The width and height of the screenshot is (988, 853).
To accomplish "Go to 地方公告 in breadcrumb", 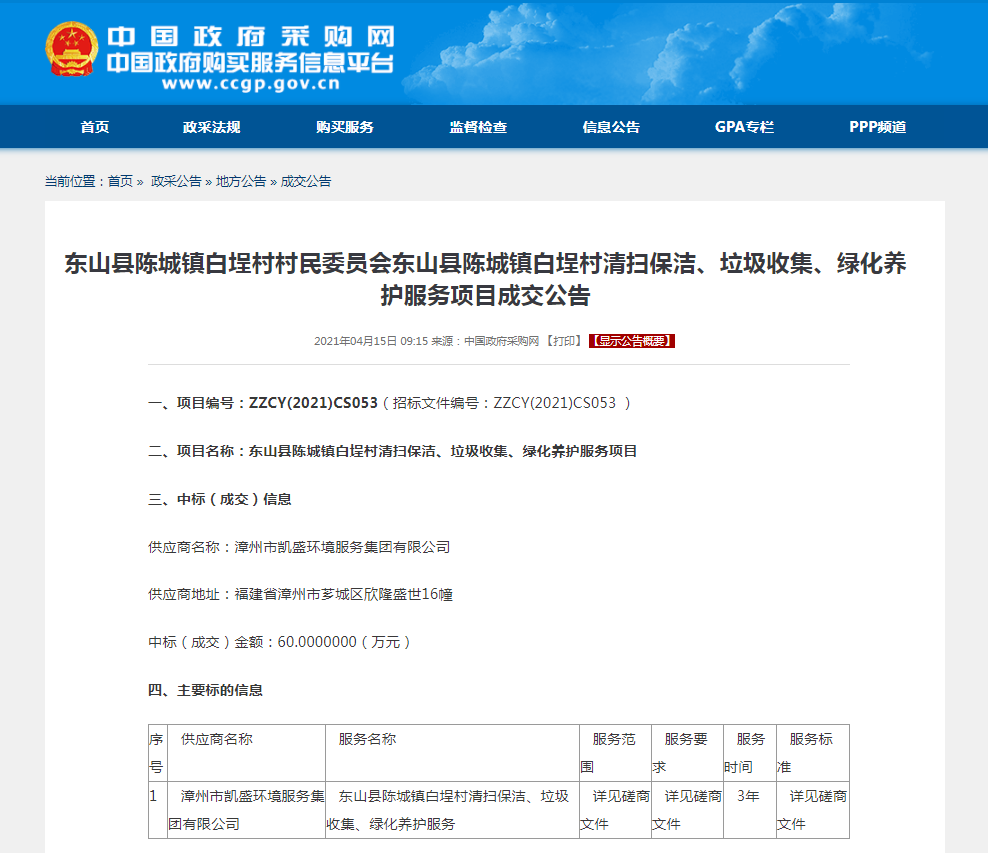I will pos(241,181).
